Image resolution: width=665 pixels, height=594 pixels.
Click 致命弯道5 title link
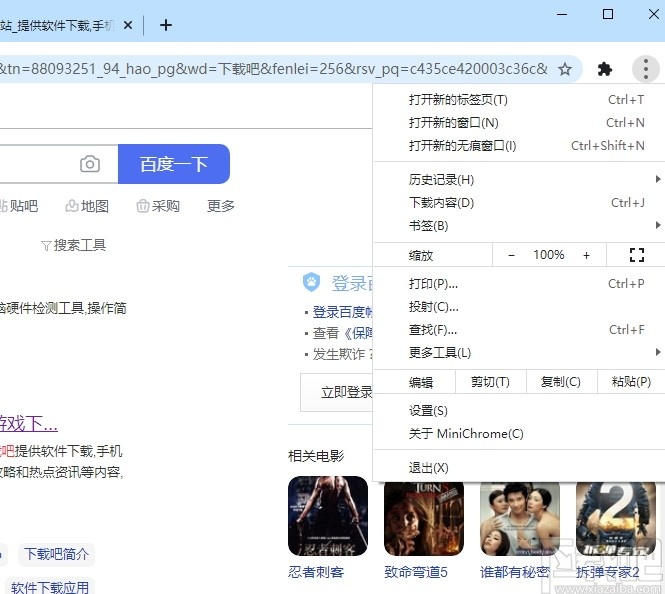pyautogui.click(x=416, y=572)
